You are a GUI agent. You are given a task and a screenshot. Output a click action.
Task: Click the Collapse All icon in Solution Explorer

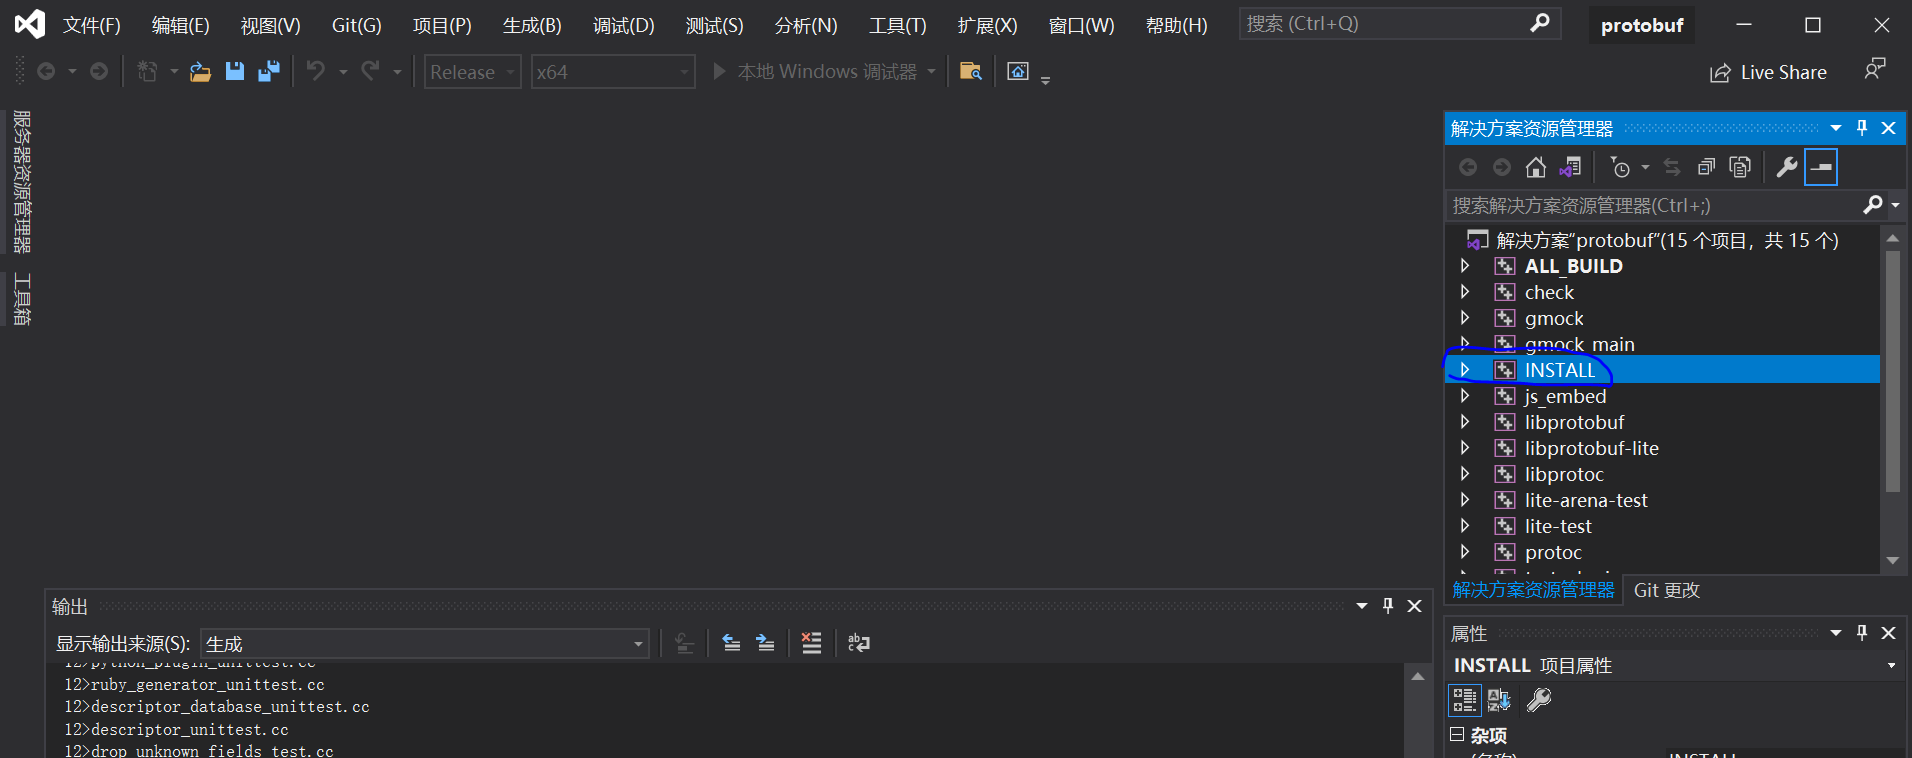click(x=1706, y=167)
